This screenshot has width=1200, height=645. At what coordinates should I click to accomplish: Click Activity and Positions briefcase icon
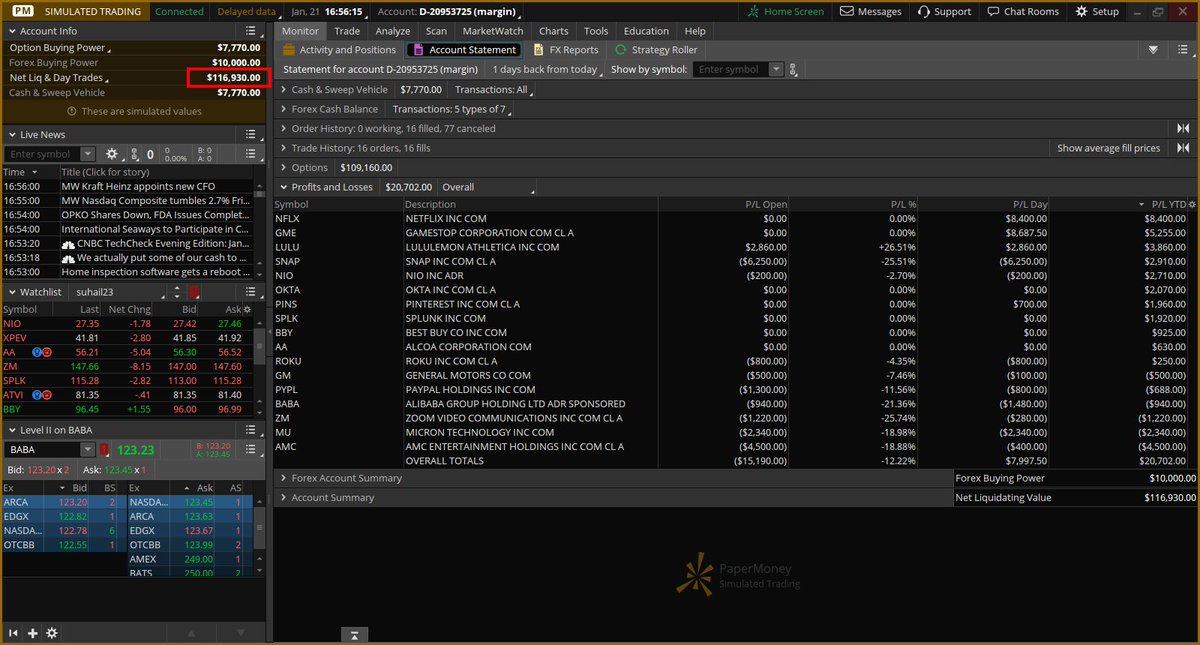point(289,49)
